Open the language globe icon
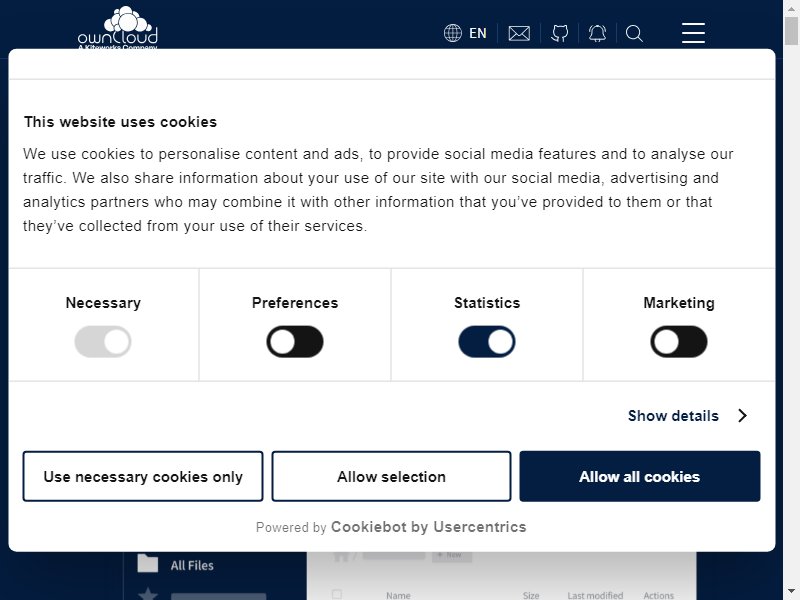Viewport: 800px width, 600px height. tap(453, 33)
